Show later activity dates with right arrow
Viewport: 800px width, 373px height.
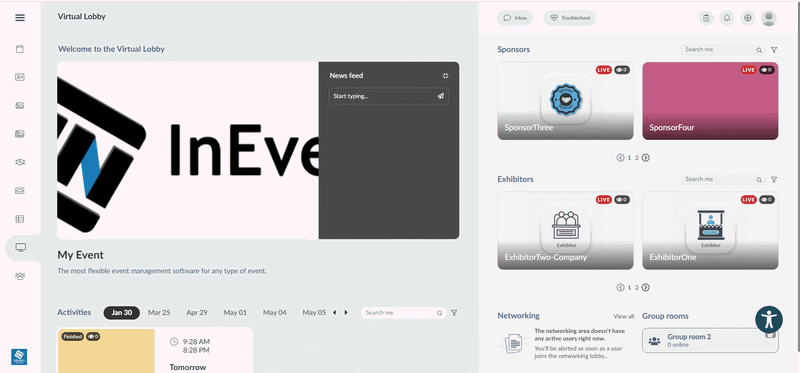point(346,312)
